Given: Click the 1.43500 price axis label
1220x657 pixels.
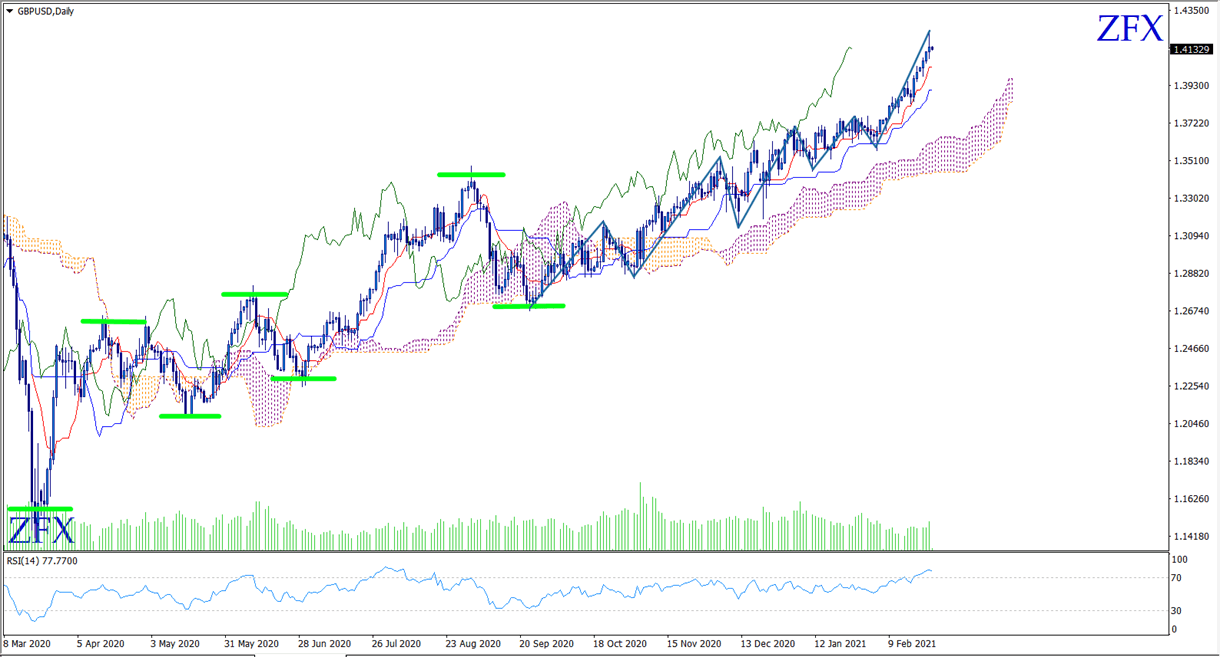Looking at the screenshot, I should 1194,11.
